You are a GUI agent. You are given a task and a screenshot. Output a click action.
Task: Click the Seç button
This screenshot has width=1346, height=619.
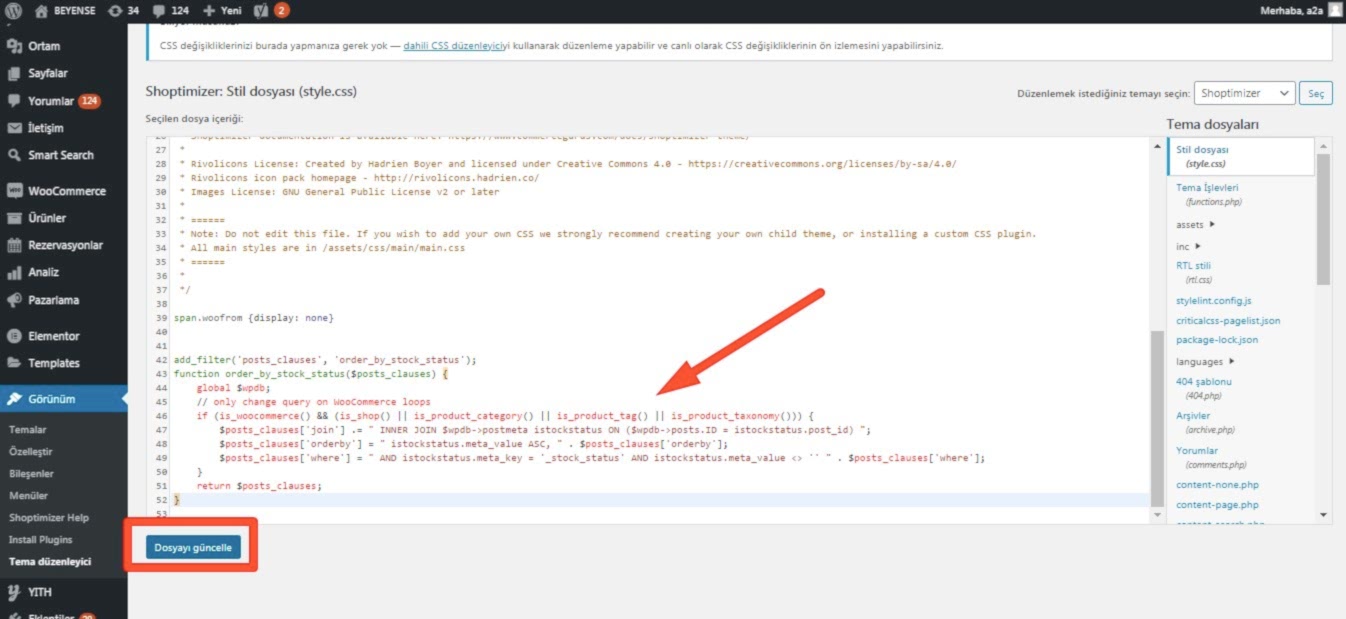(1316, 94)
